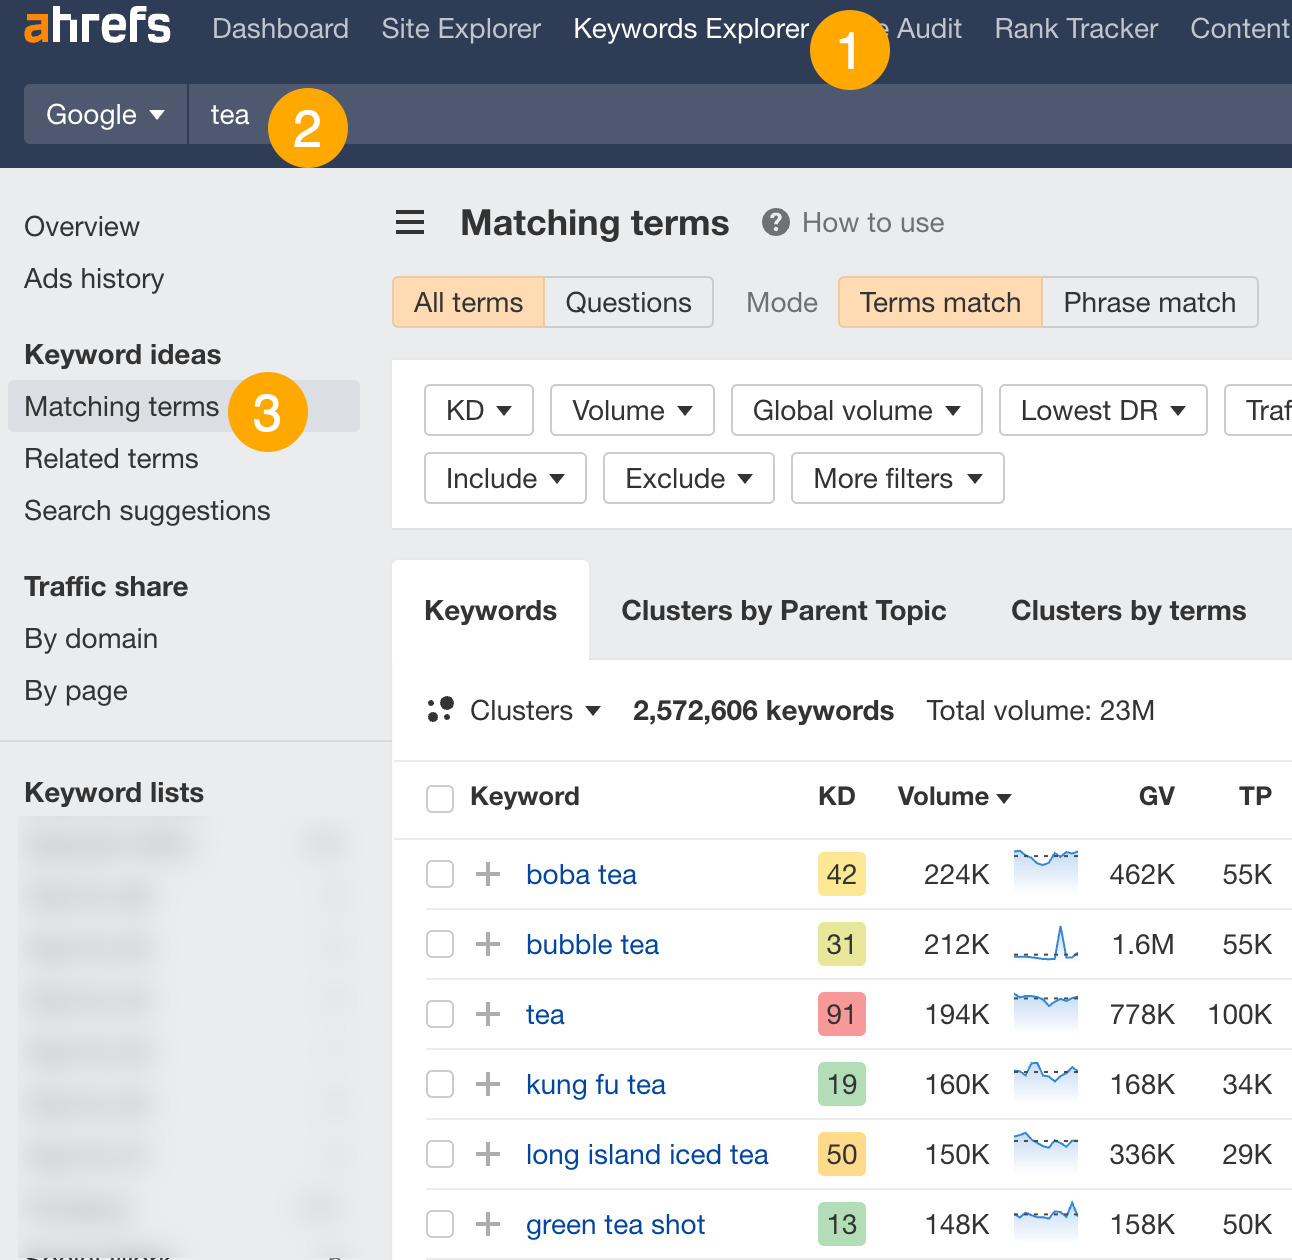Switch to Phrase match mode

1149,302
